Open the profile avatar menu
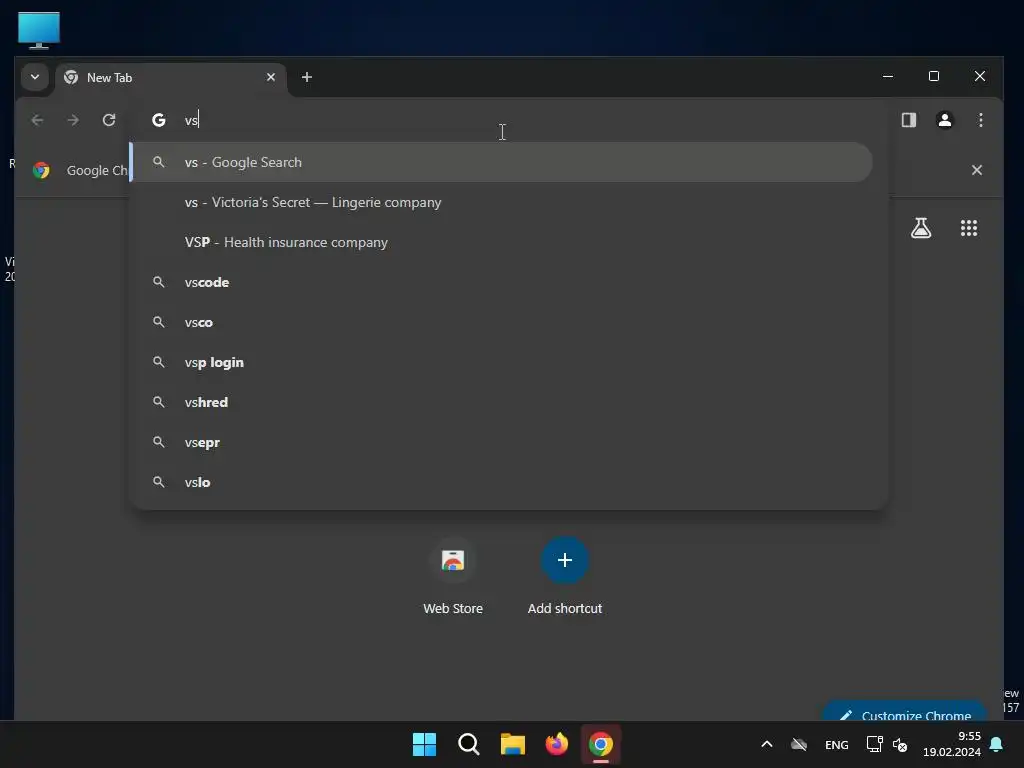Screen dimensions: 1024x768 tap(944, 120)
